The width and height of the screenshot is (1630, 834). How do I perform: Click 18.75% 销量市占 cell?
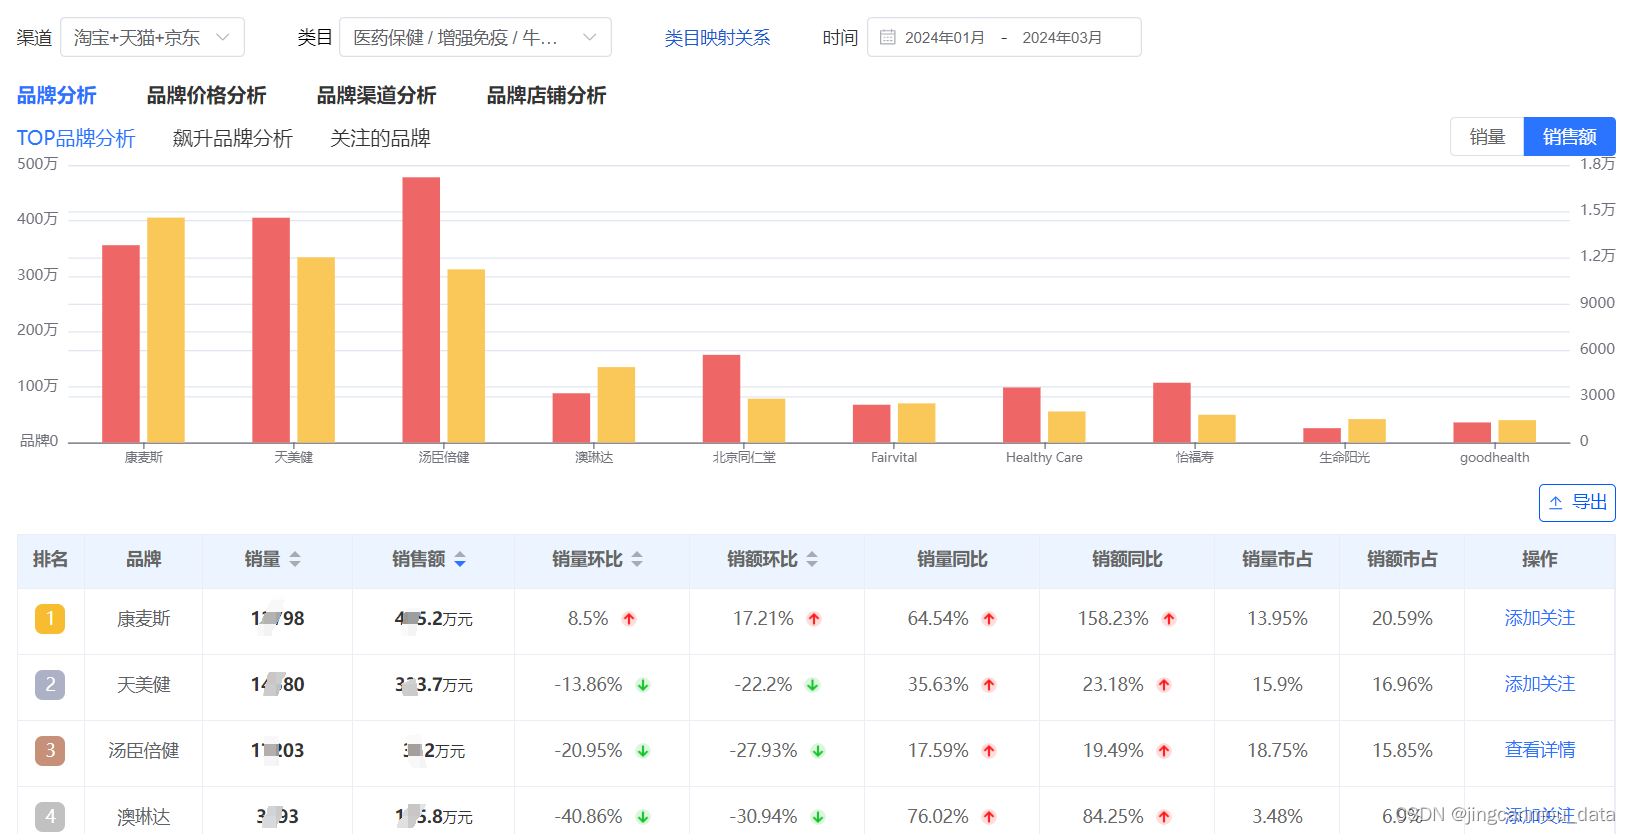click(x=1277, y=751)
